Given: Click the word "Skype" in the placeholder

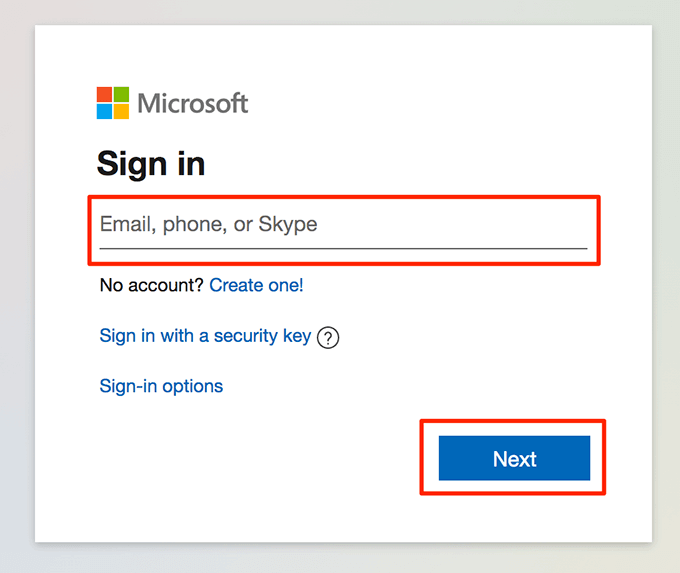Looking at the screenshot, I should (x=288, y=224).
